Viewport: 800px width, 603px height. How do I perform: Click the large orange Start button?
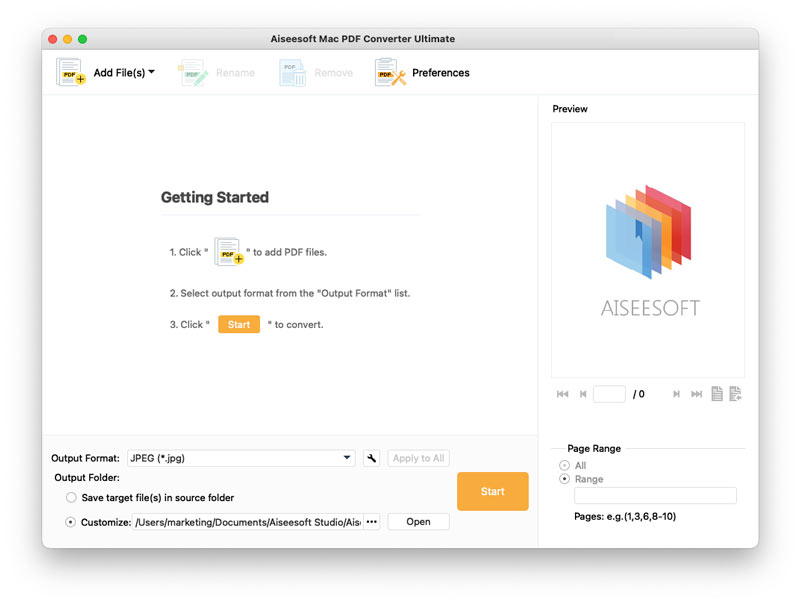click(x=492, y=491)
